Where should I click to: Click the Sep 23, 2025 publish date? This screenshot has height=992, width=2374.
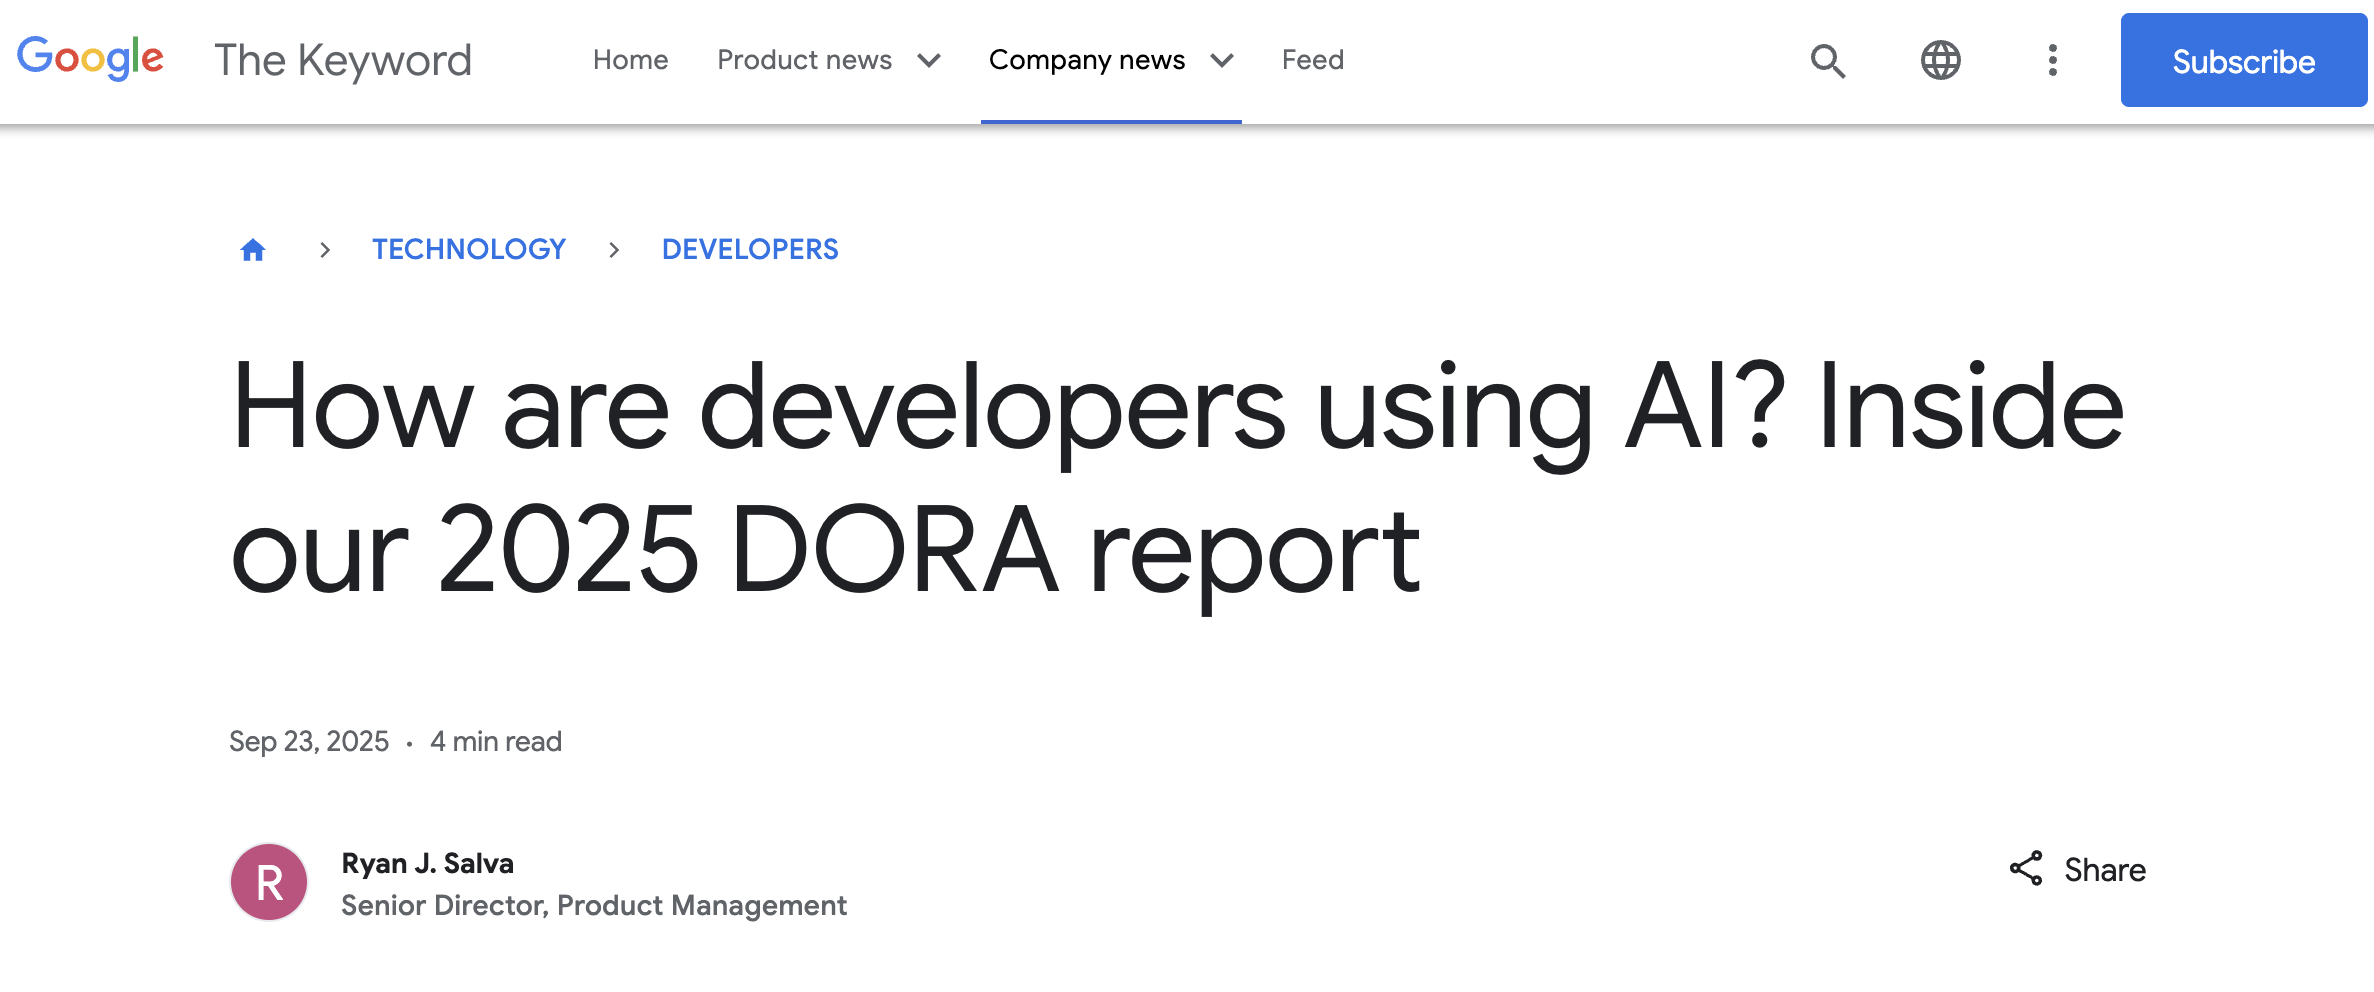point(309,741)
